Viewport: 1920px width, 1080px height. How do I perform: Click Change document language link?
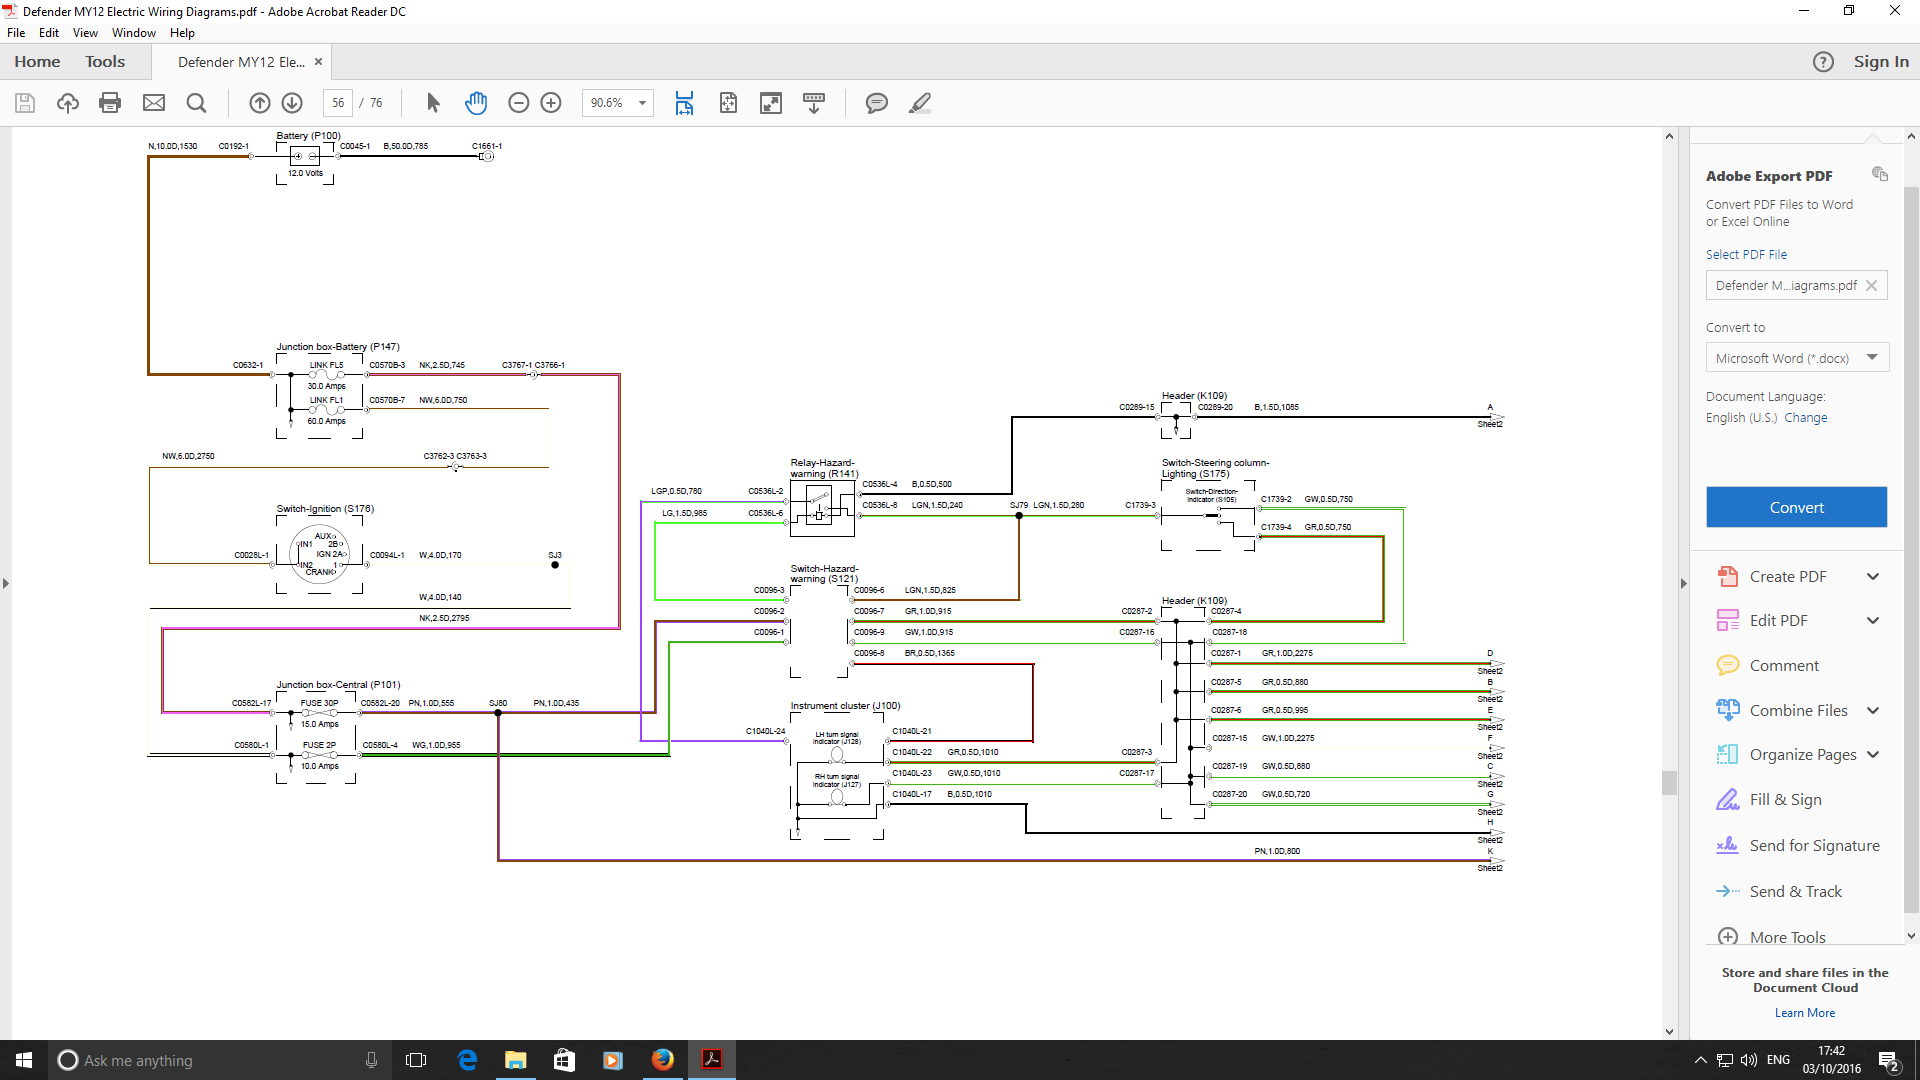click(1805, 418)
